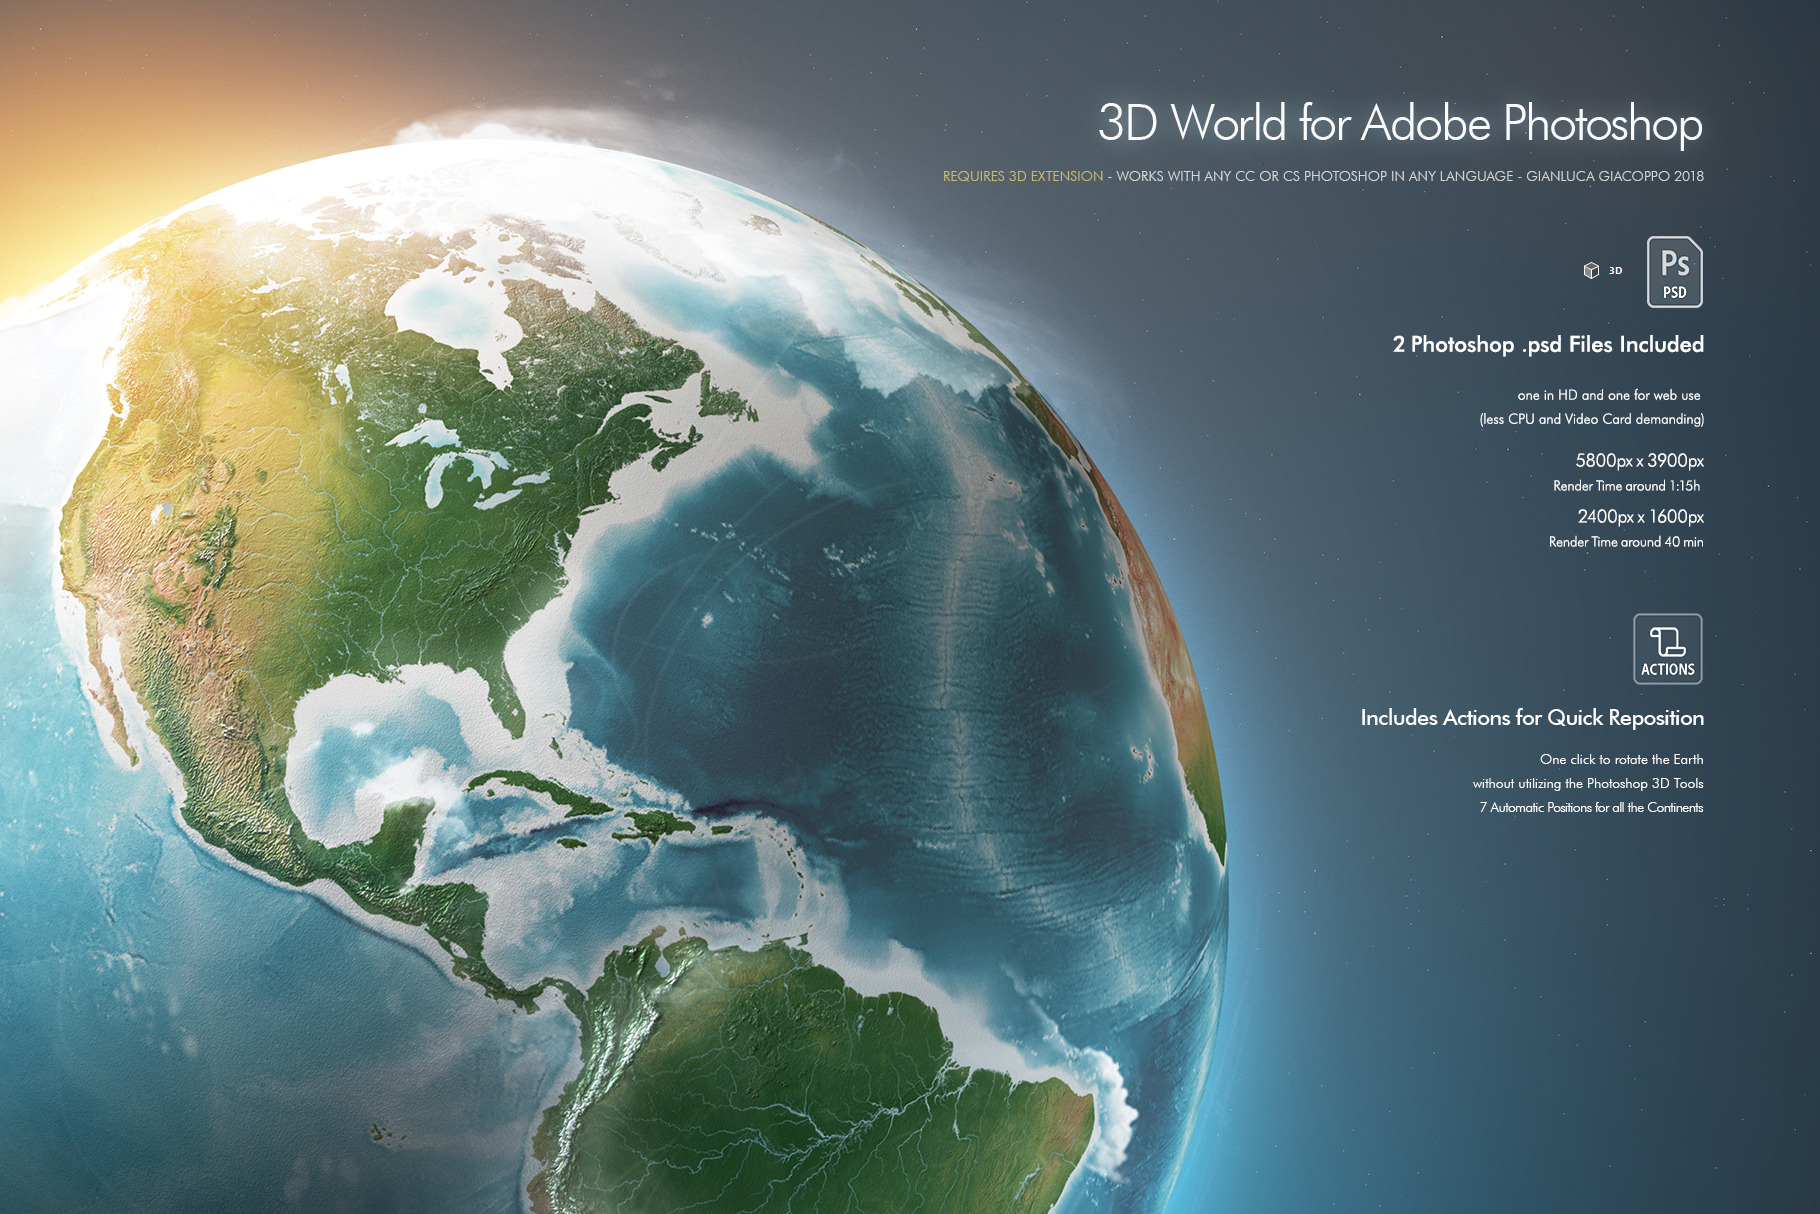Click the yellow "Requires 3D Extension" text
The image size is (1820, 1214).
[1022, 176]
